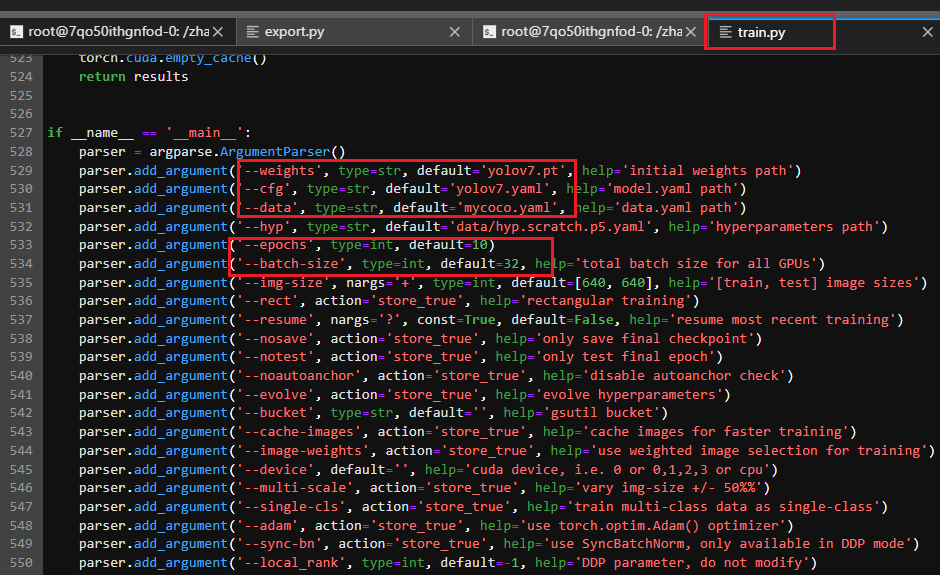Click '--adam' argument string

pos(268,525)
